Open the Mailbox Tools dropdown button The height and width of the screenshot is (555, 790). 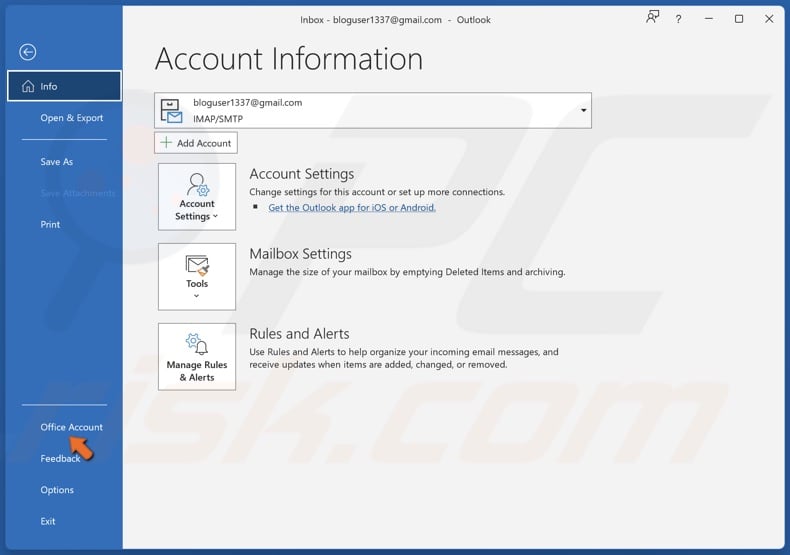[x=196, y=276]
